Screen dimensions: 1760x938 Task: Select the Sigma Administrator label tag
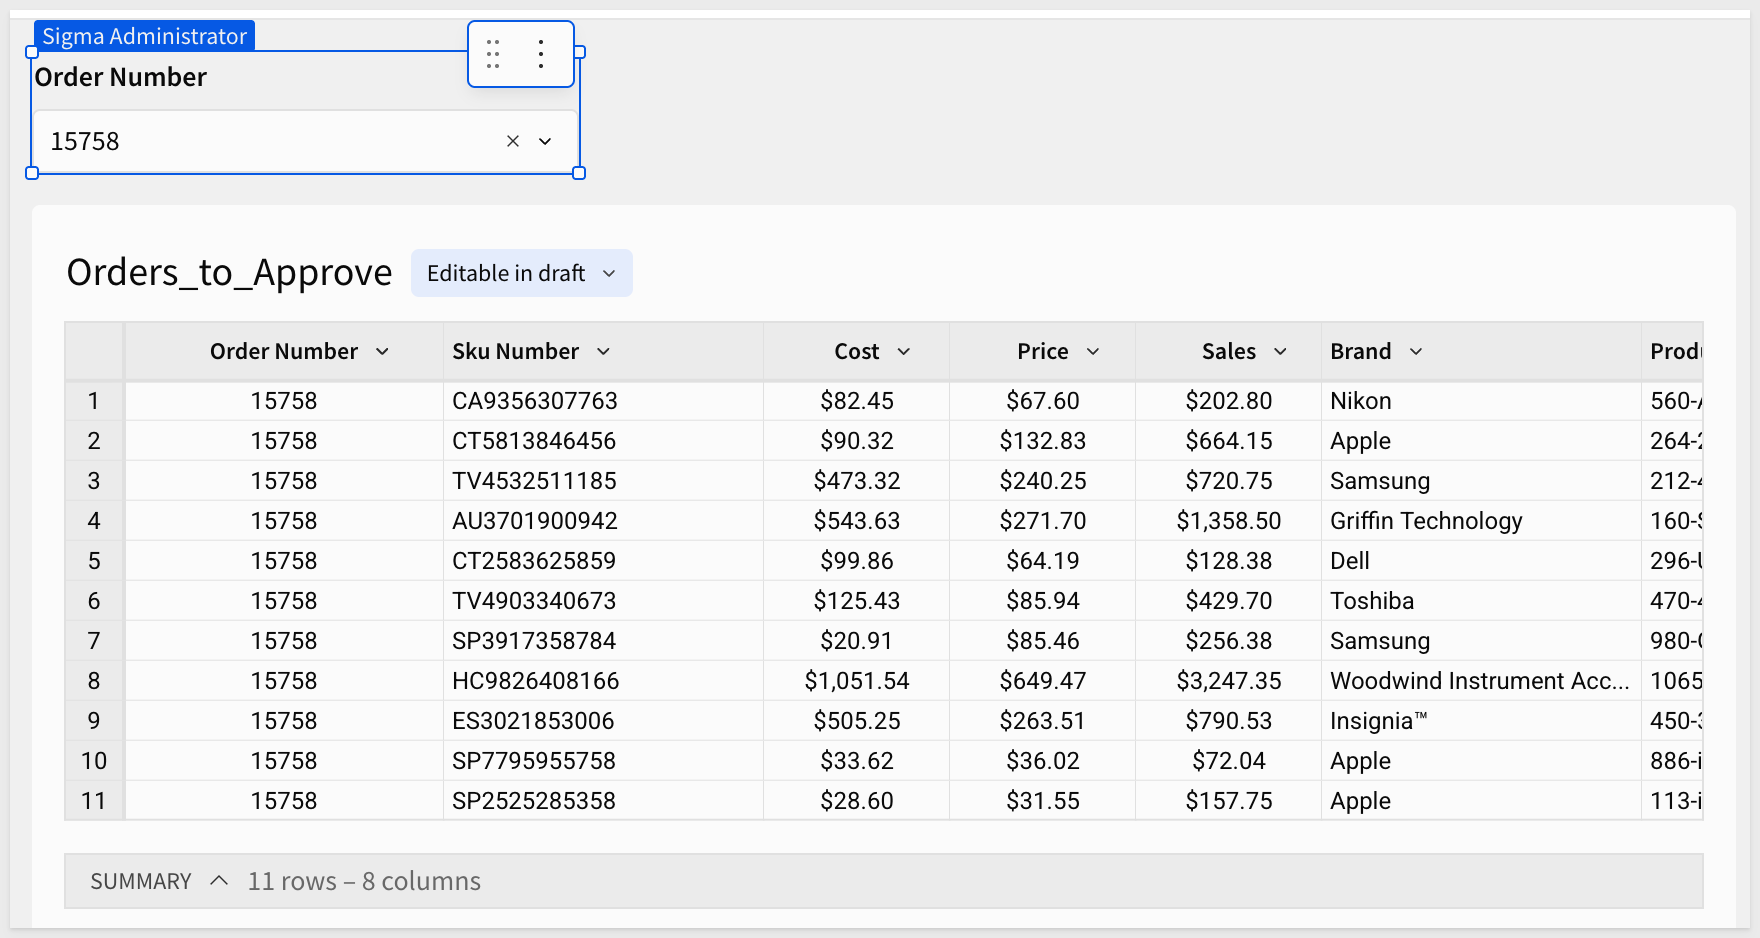144,36
